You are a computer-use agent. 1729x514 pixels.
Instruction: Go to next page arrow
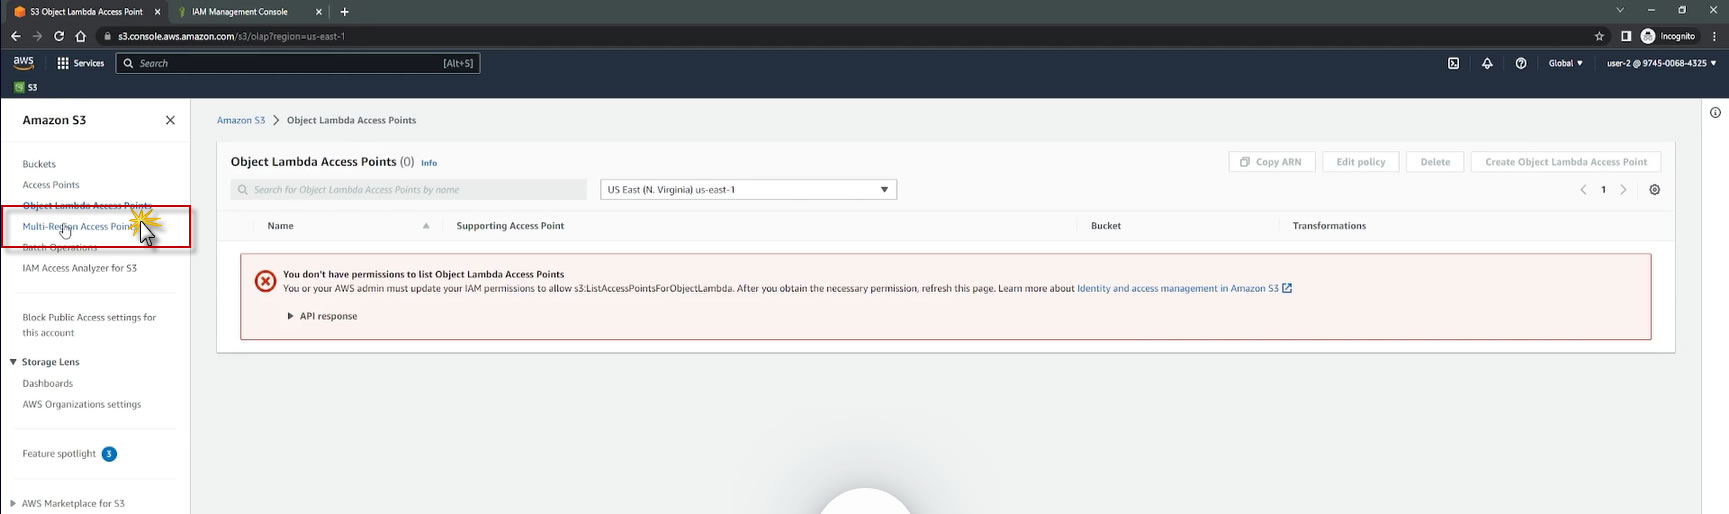1623,190
